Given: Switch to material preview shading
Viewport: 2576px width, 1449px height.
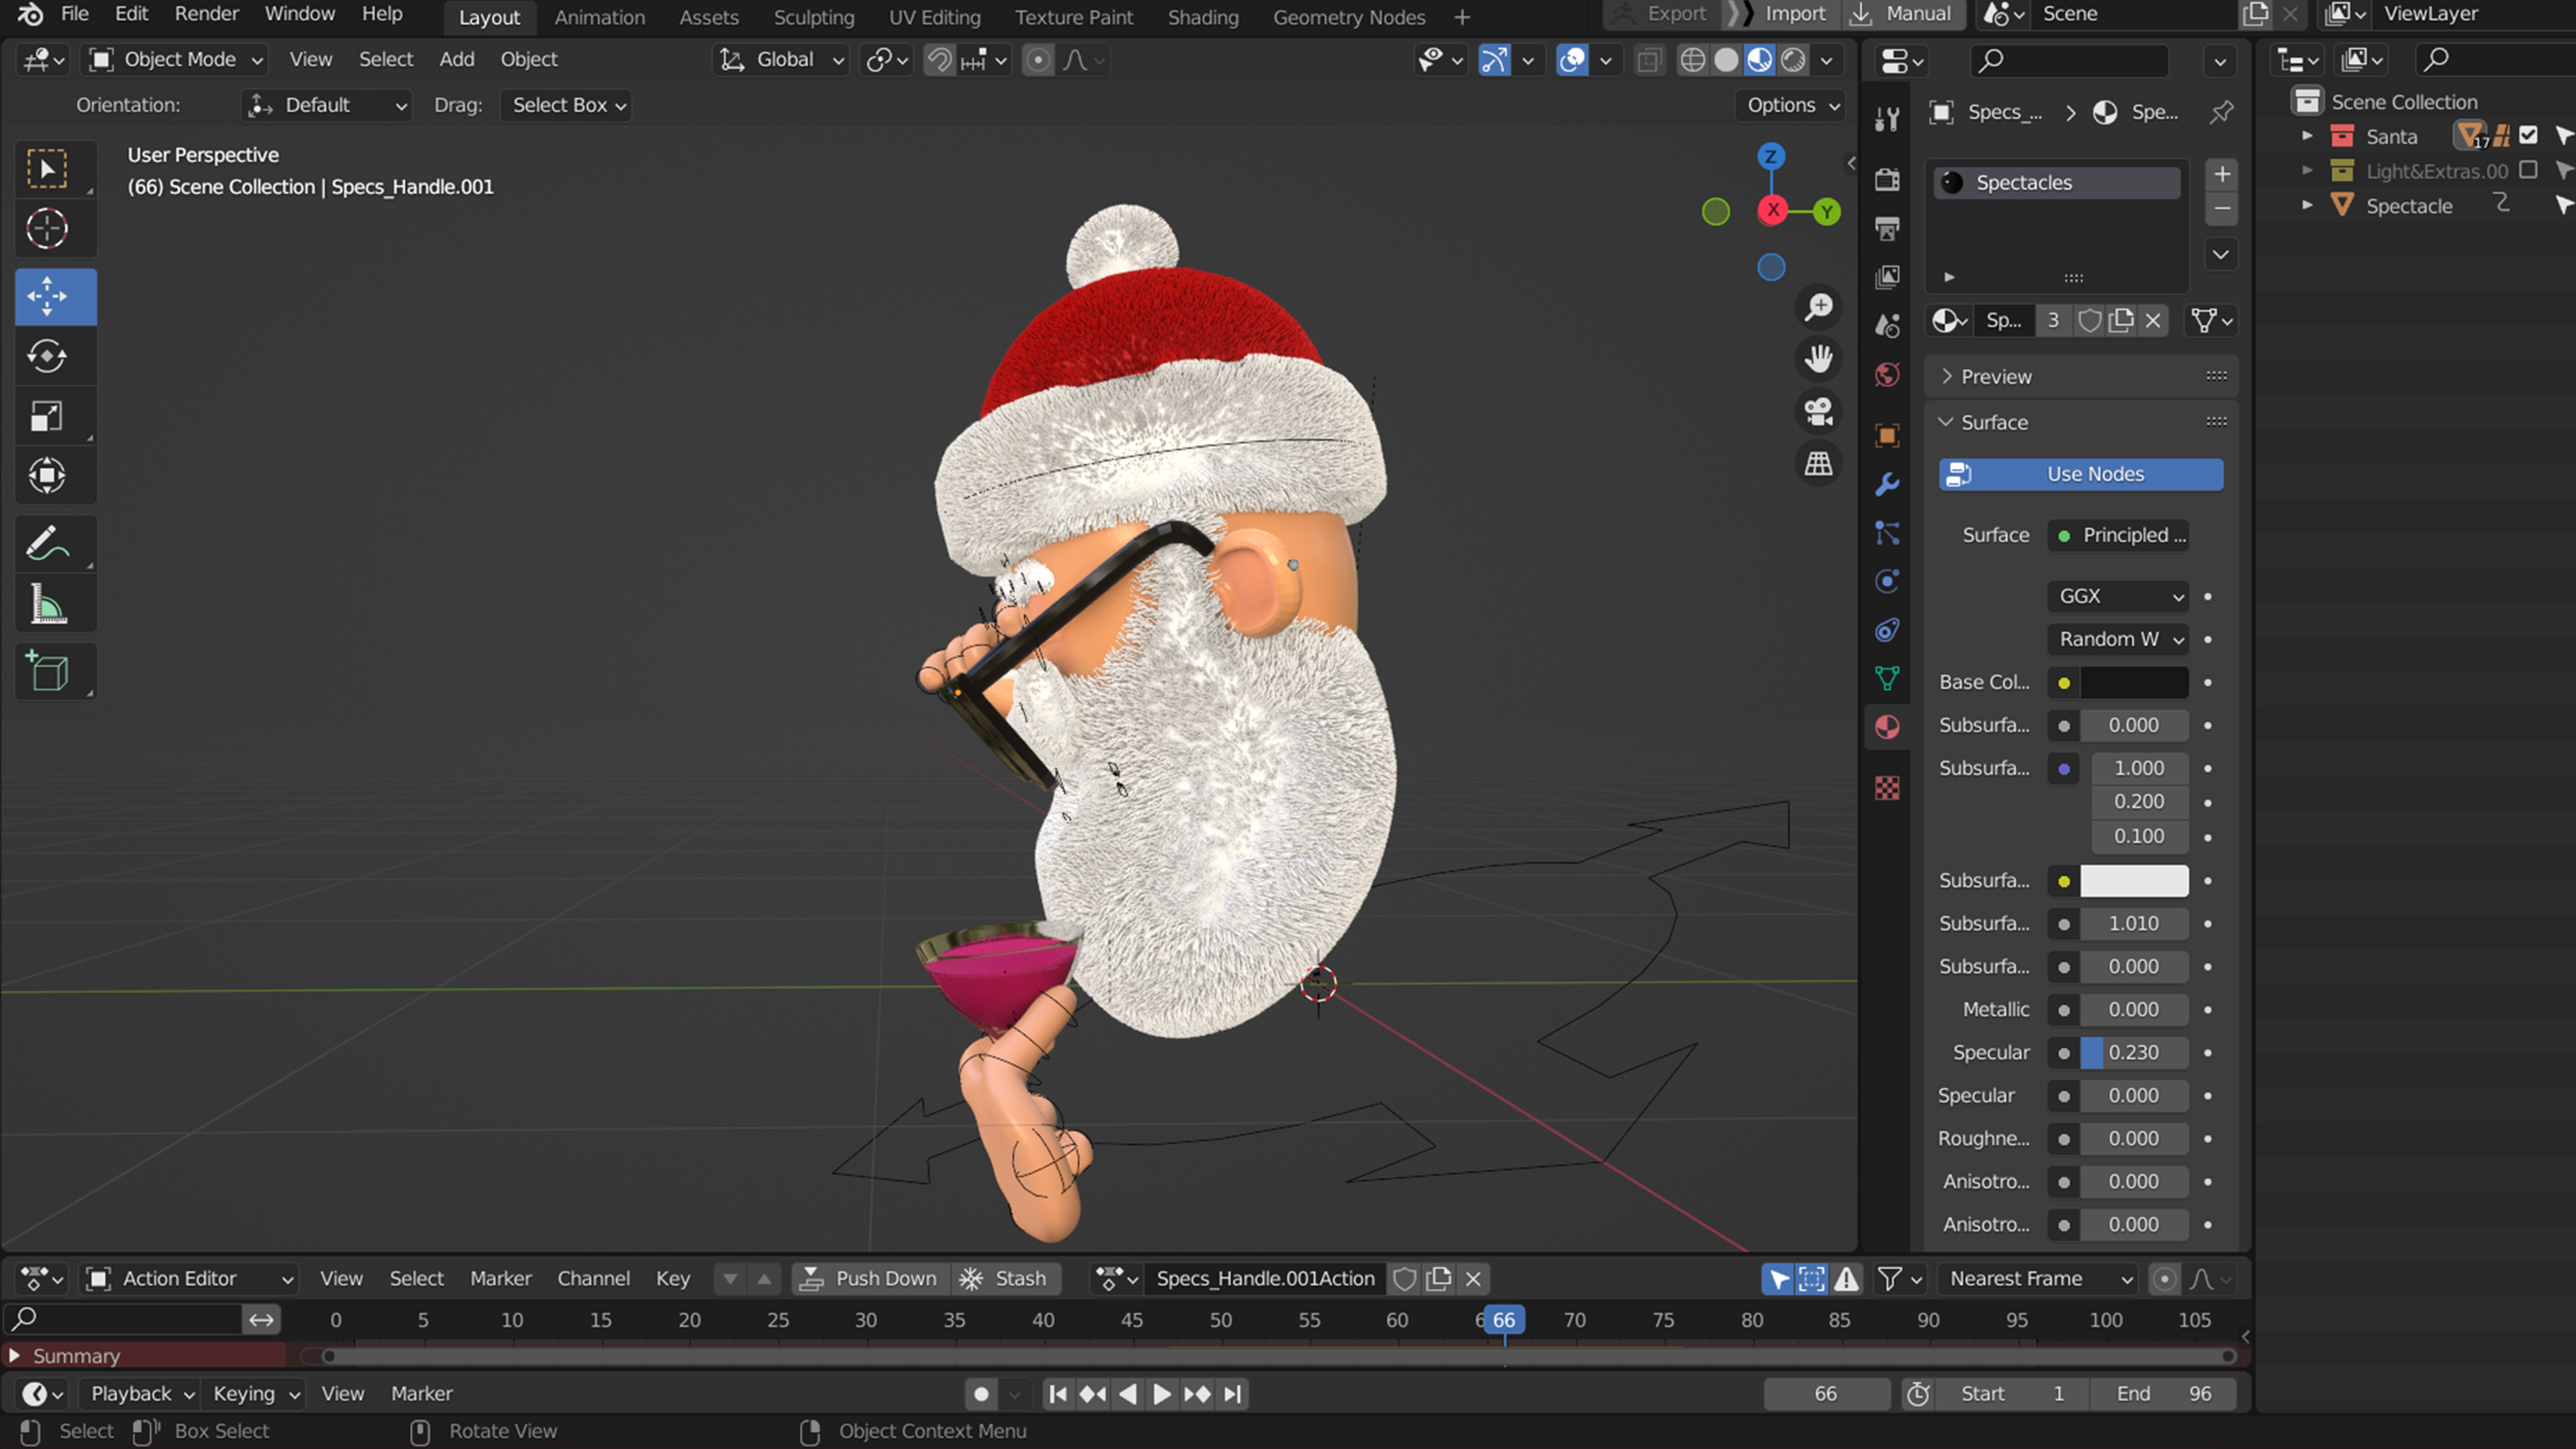Looking at the screenshot, I should [x=1759, y=60].
